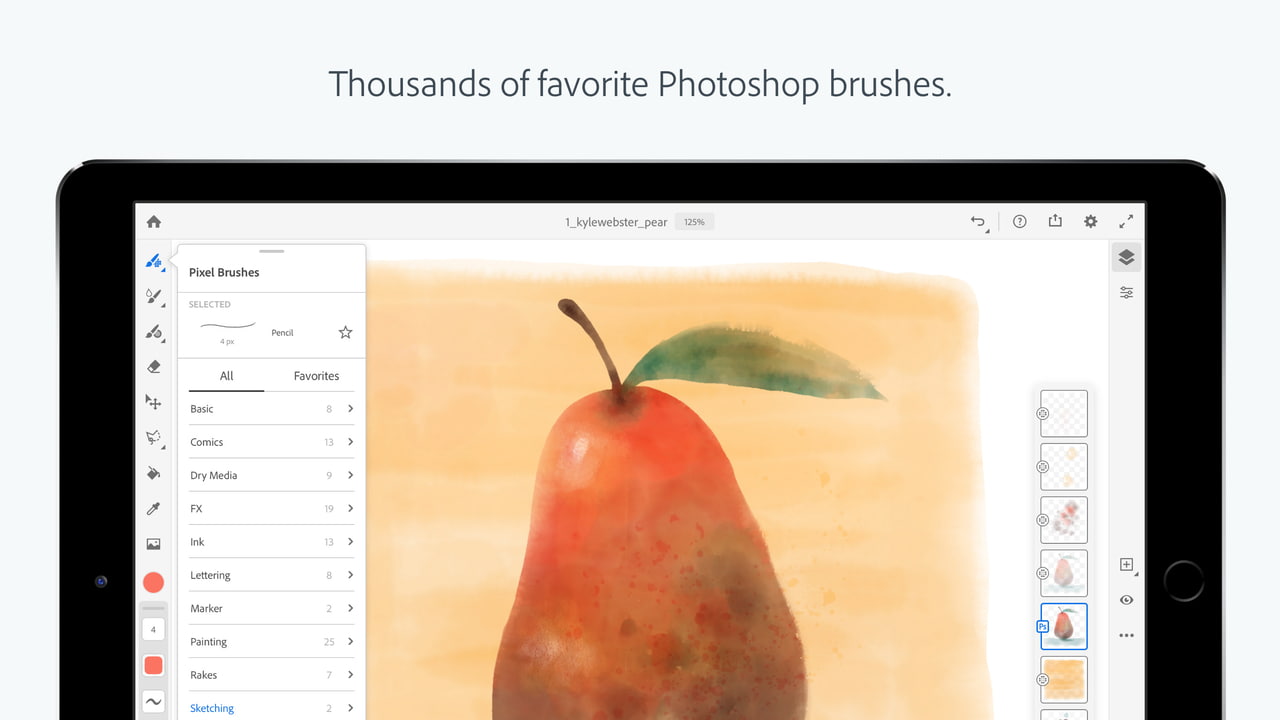Click the Undo arrow icon
Image resolution: width=1280 pixels, height=720 pixels.
coord(978,222)
